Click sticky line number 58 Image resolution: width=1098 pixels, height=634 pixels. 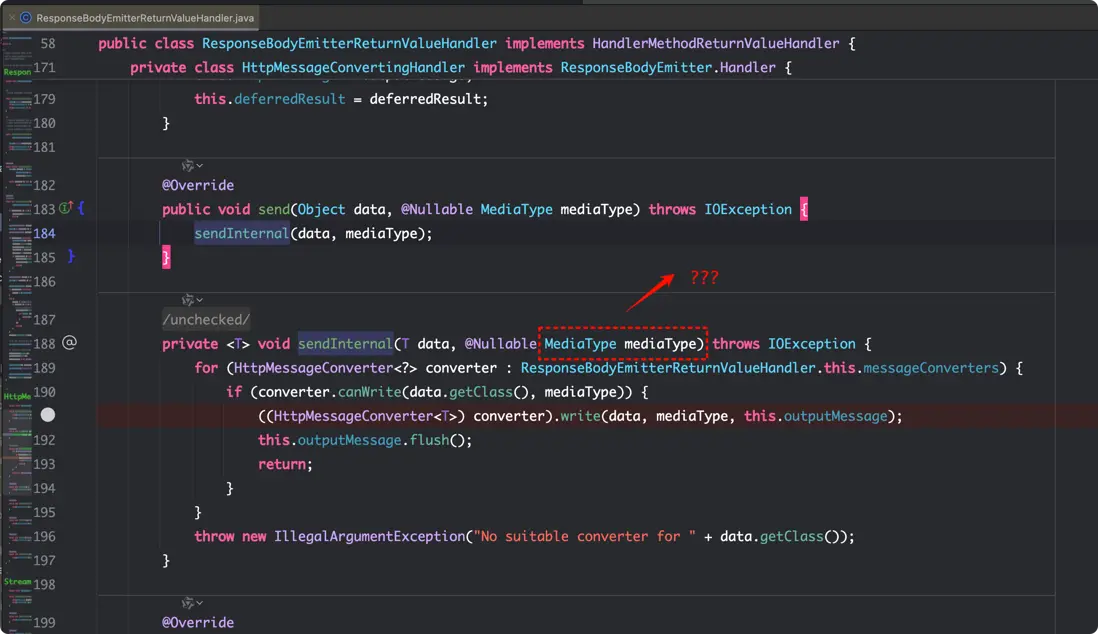[48, 43]
